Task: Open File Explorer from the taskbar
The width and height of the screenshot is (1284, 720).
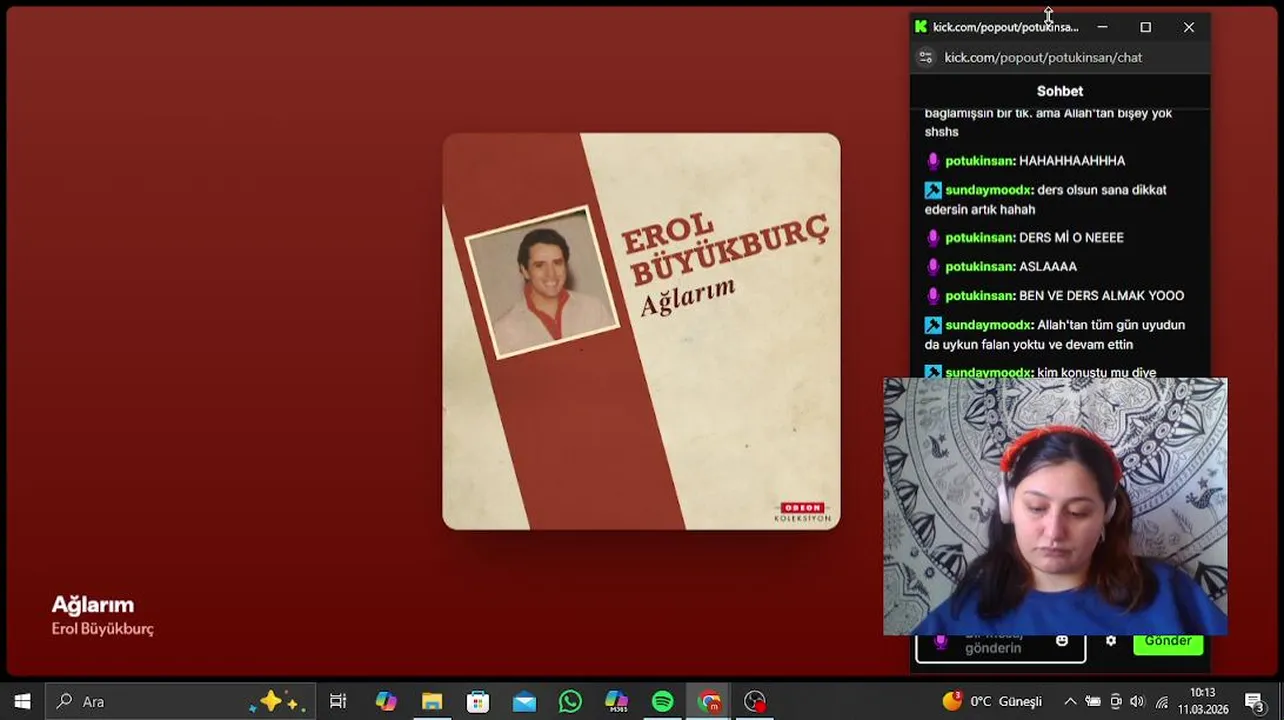Action: pos(432,701)
